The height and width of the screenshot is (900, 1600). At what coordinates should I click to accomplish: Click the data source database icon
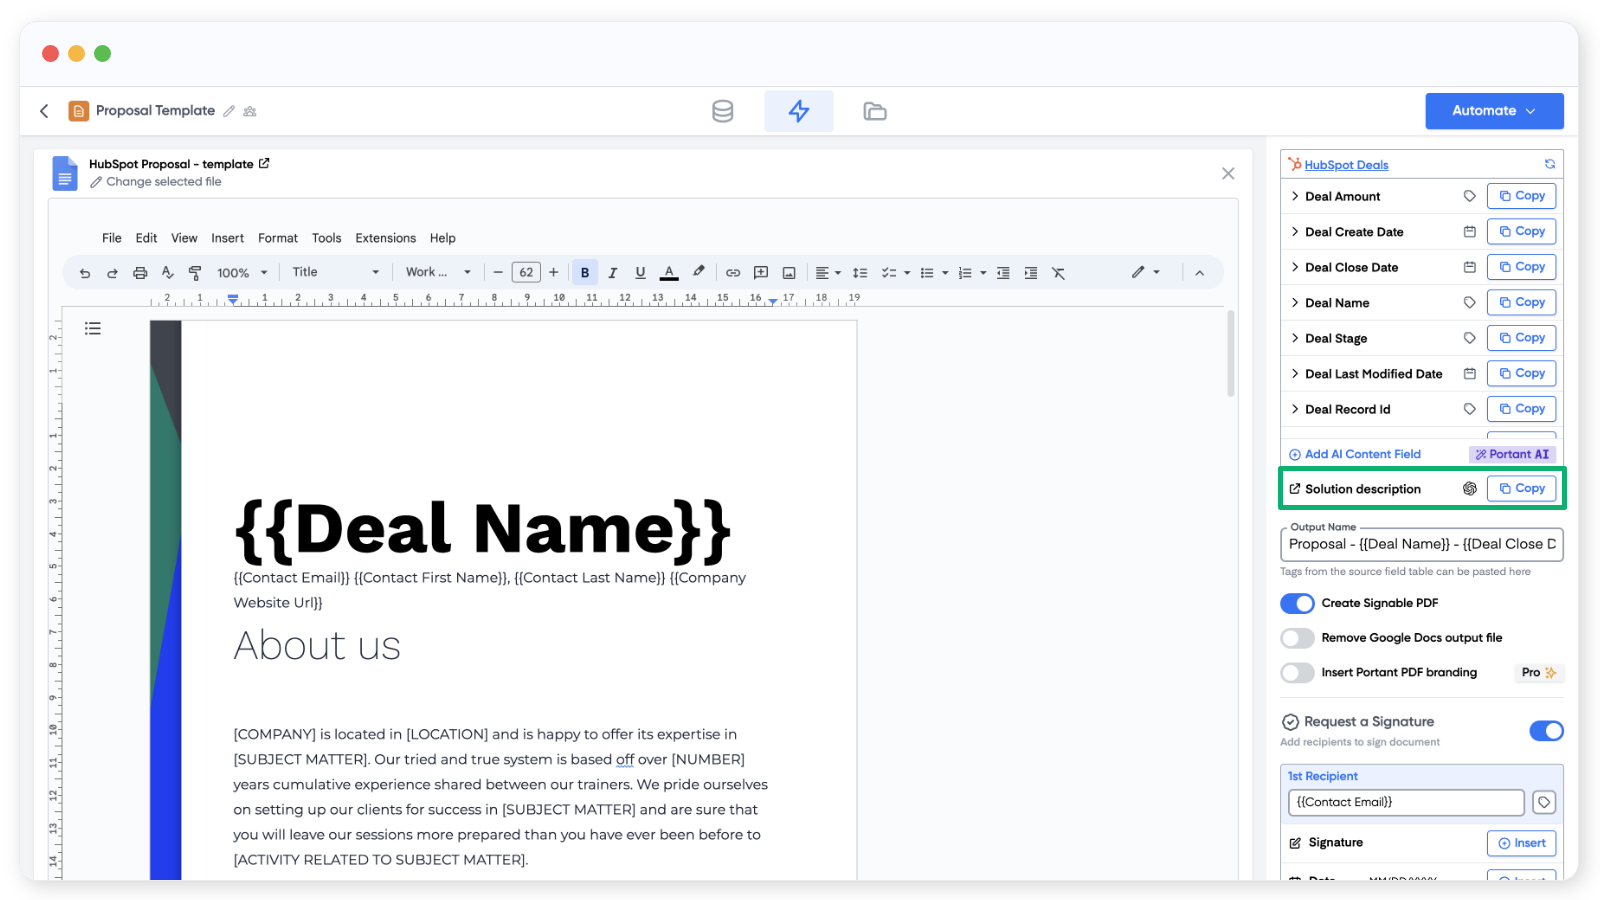722,111
